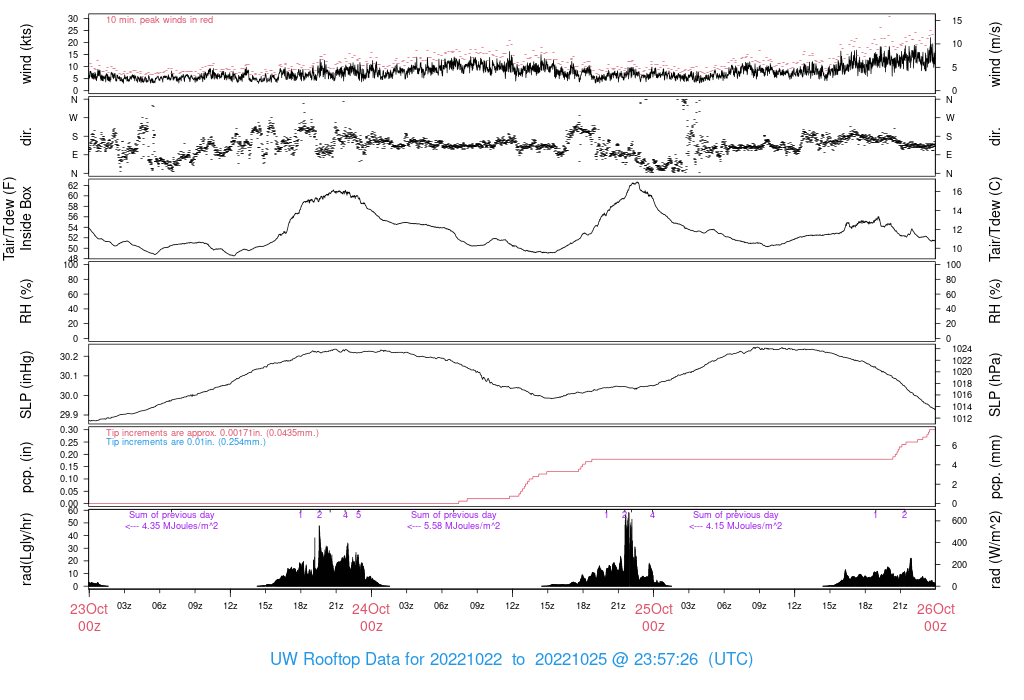Image resolution: width=1024 pixels, height=700 pixels.
Task: Click the '62' temperature tick value
Action: [x=73, y=185]
